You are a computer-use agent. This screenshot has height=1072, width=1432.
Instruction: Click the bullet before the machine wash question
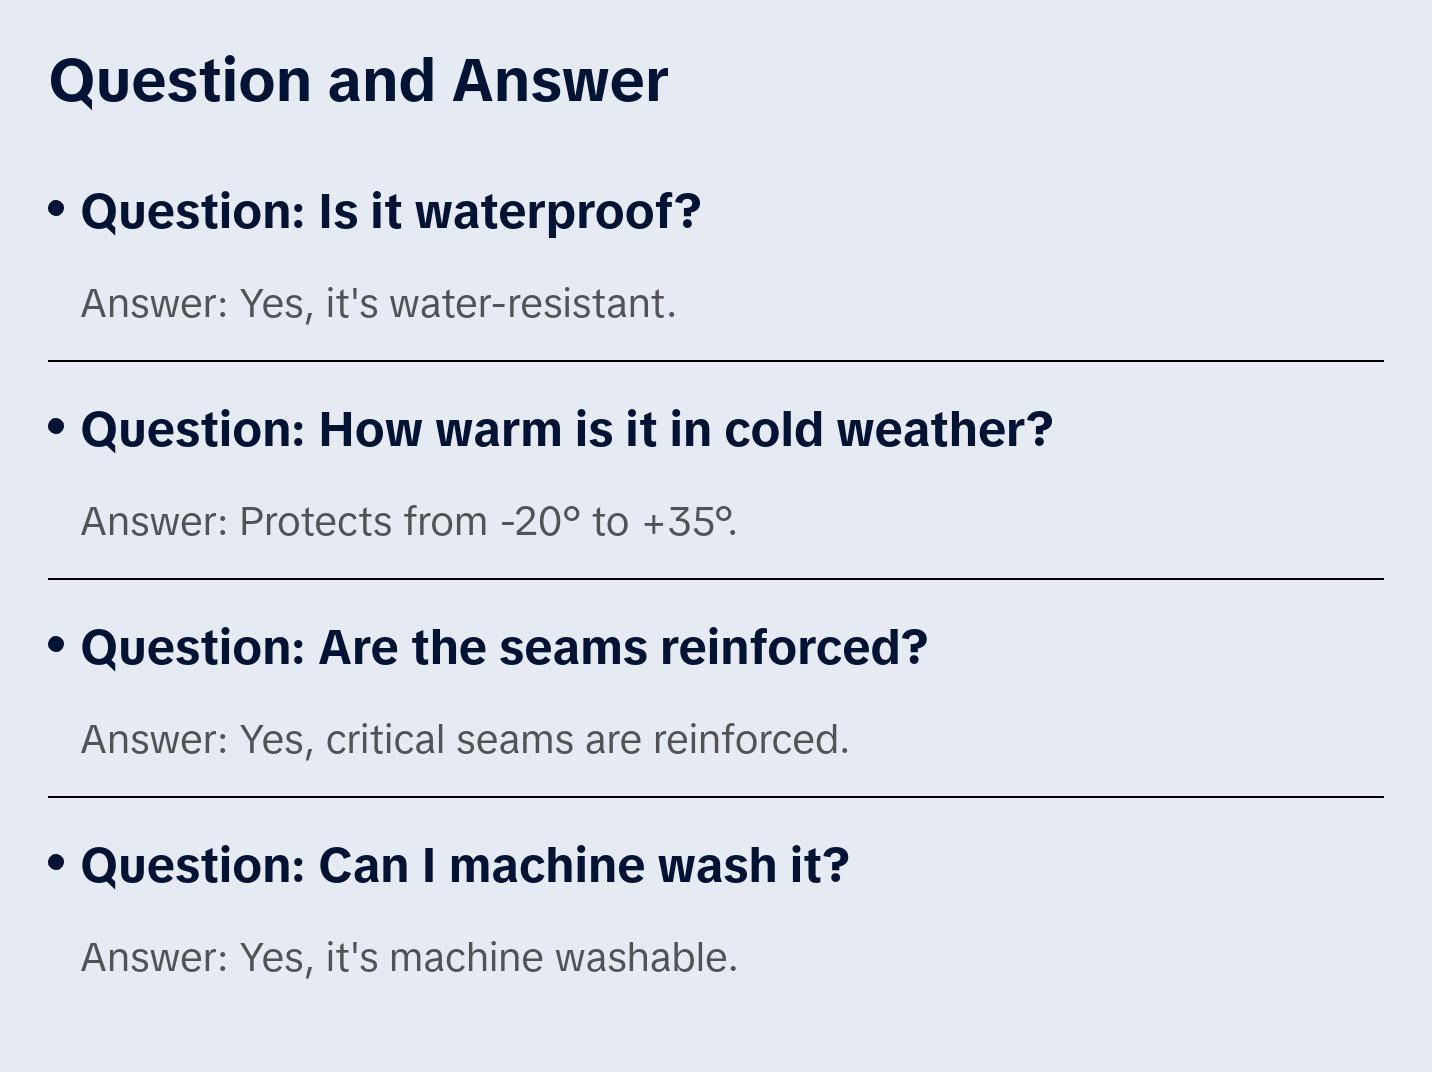[57, 862]
